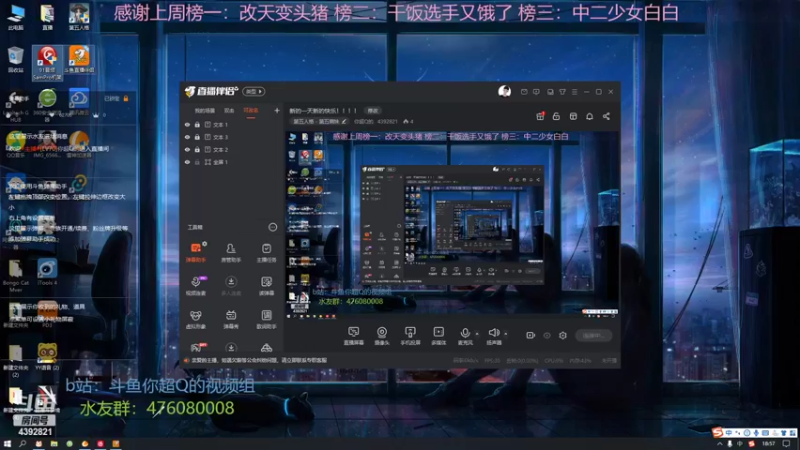
Task: Hide the 全屏 1 source with eye icon
Action: click(x=187, y=162)
